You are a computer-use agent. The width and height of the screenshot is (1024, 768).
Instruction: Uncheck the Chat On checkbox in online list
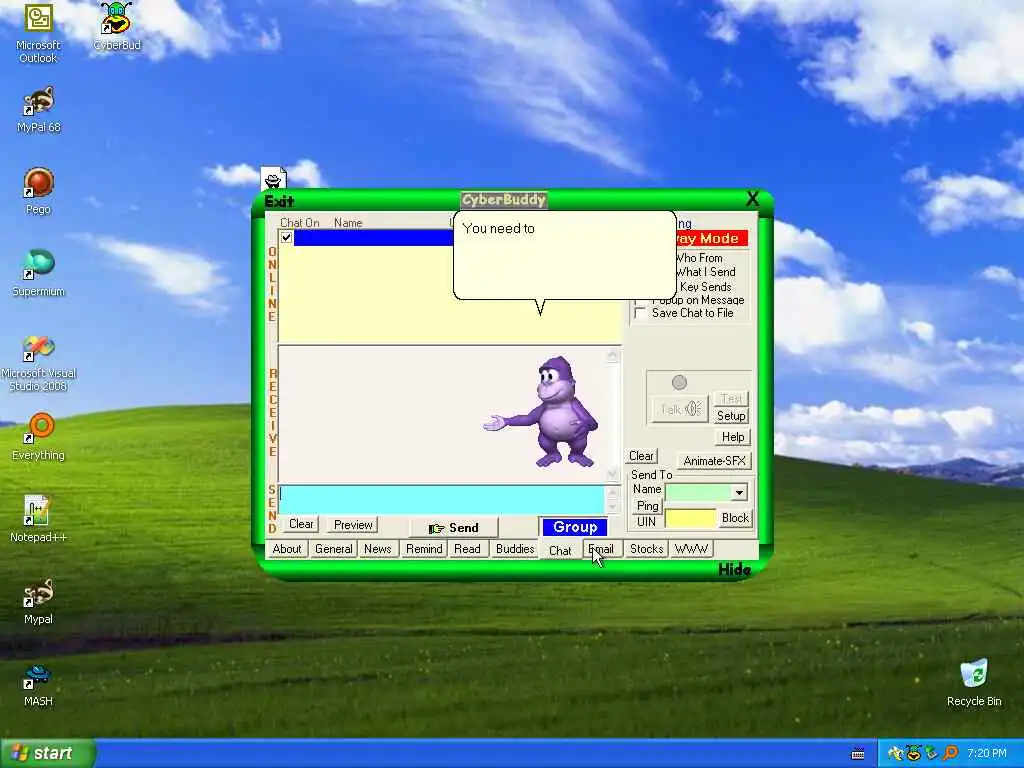pyautogui.click(x=286, y=238)
